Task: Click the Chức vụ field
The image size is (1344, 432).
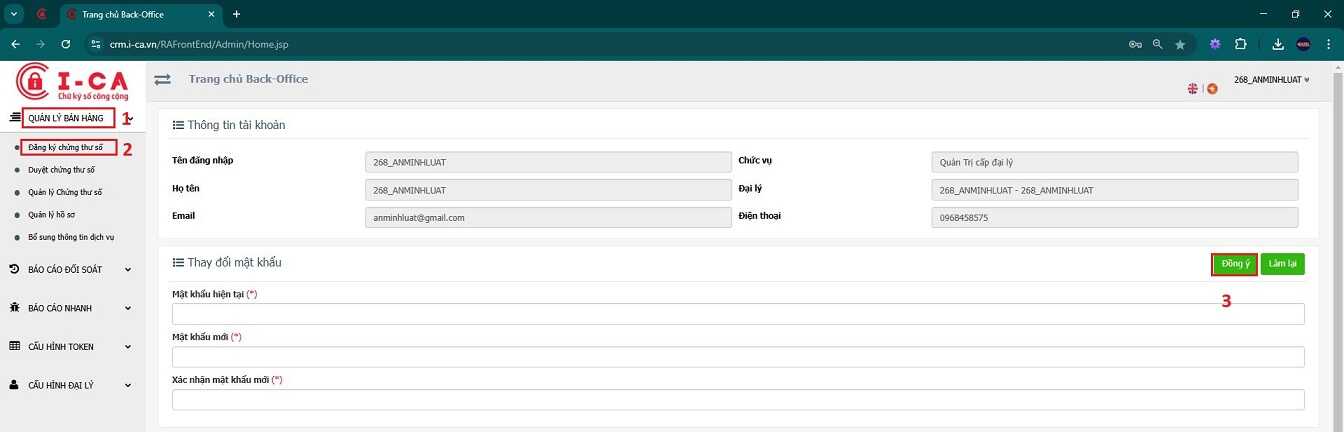Action: point(1114,163)
